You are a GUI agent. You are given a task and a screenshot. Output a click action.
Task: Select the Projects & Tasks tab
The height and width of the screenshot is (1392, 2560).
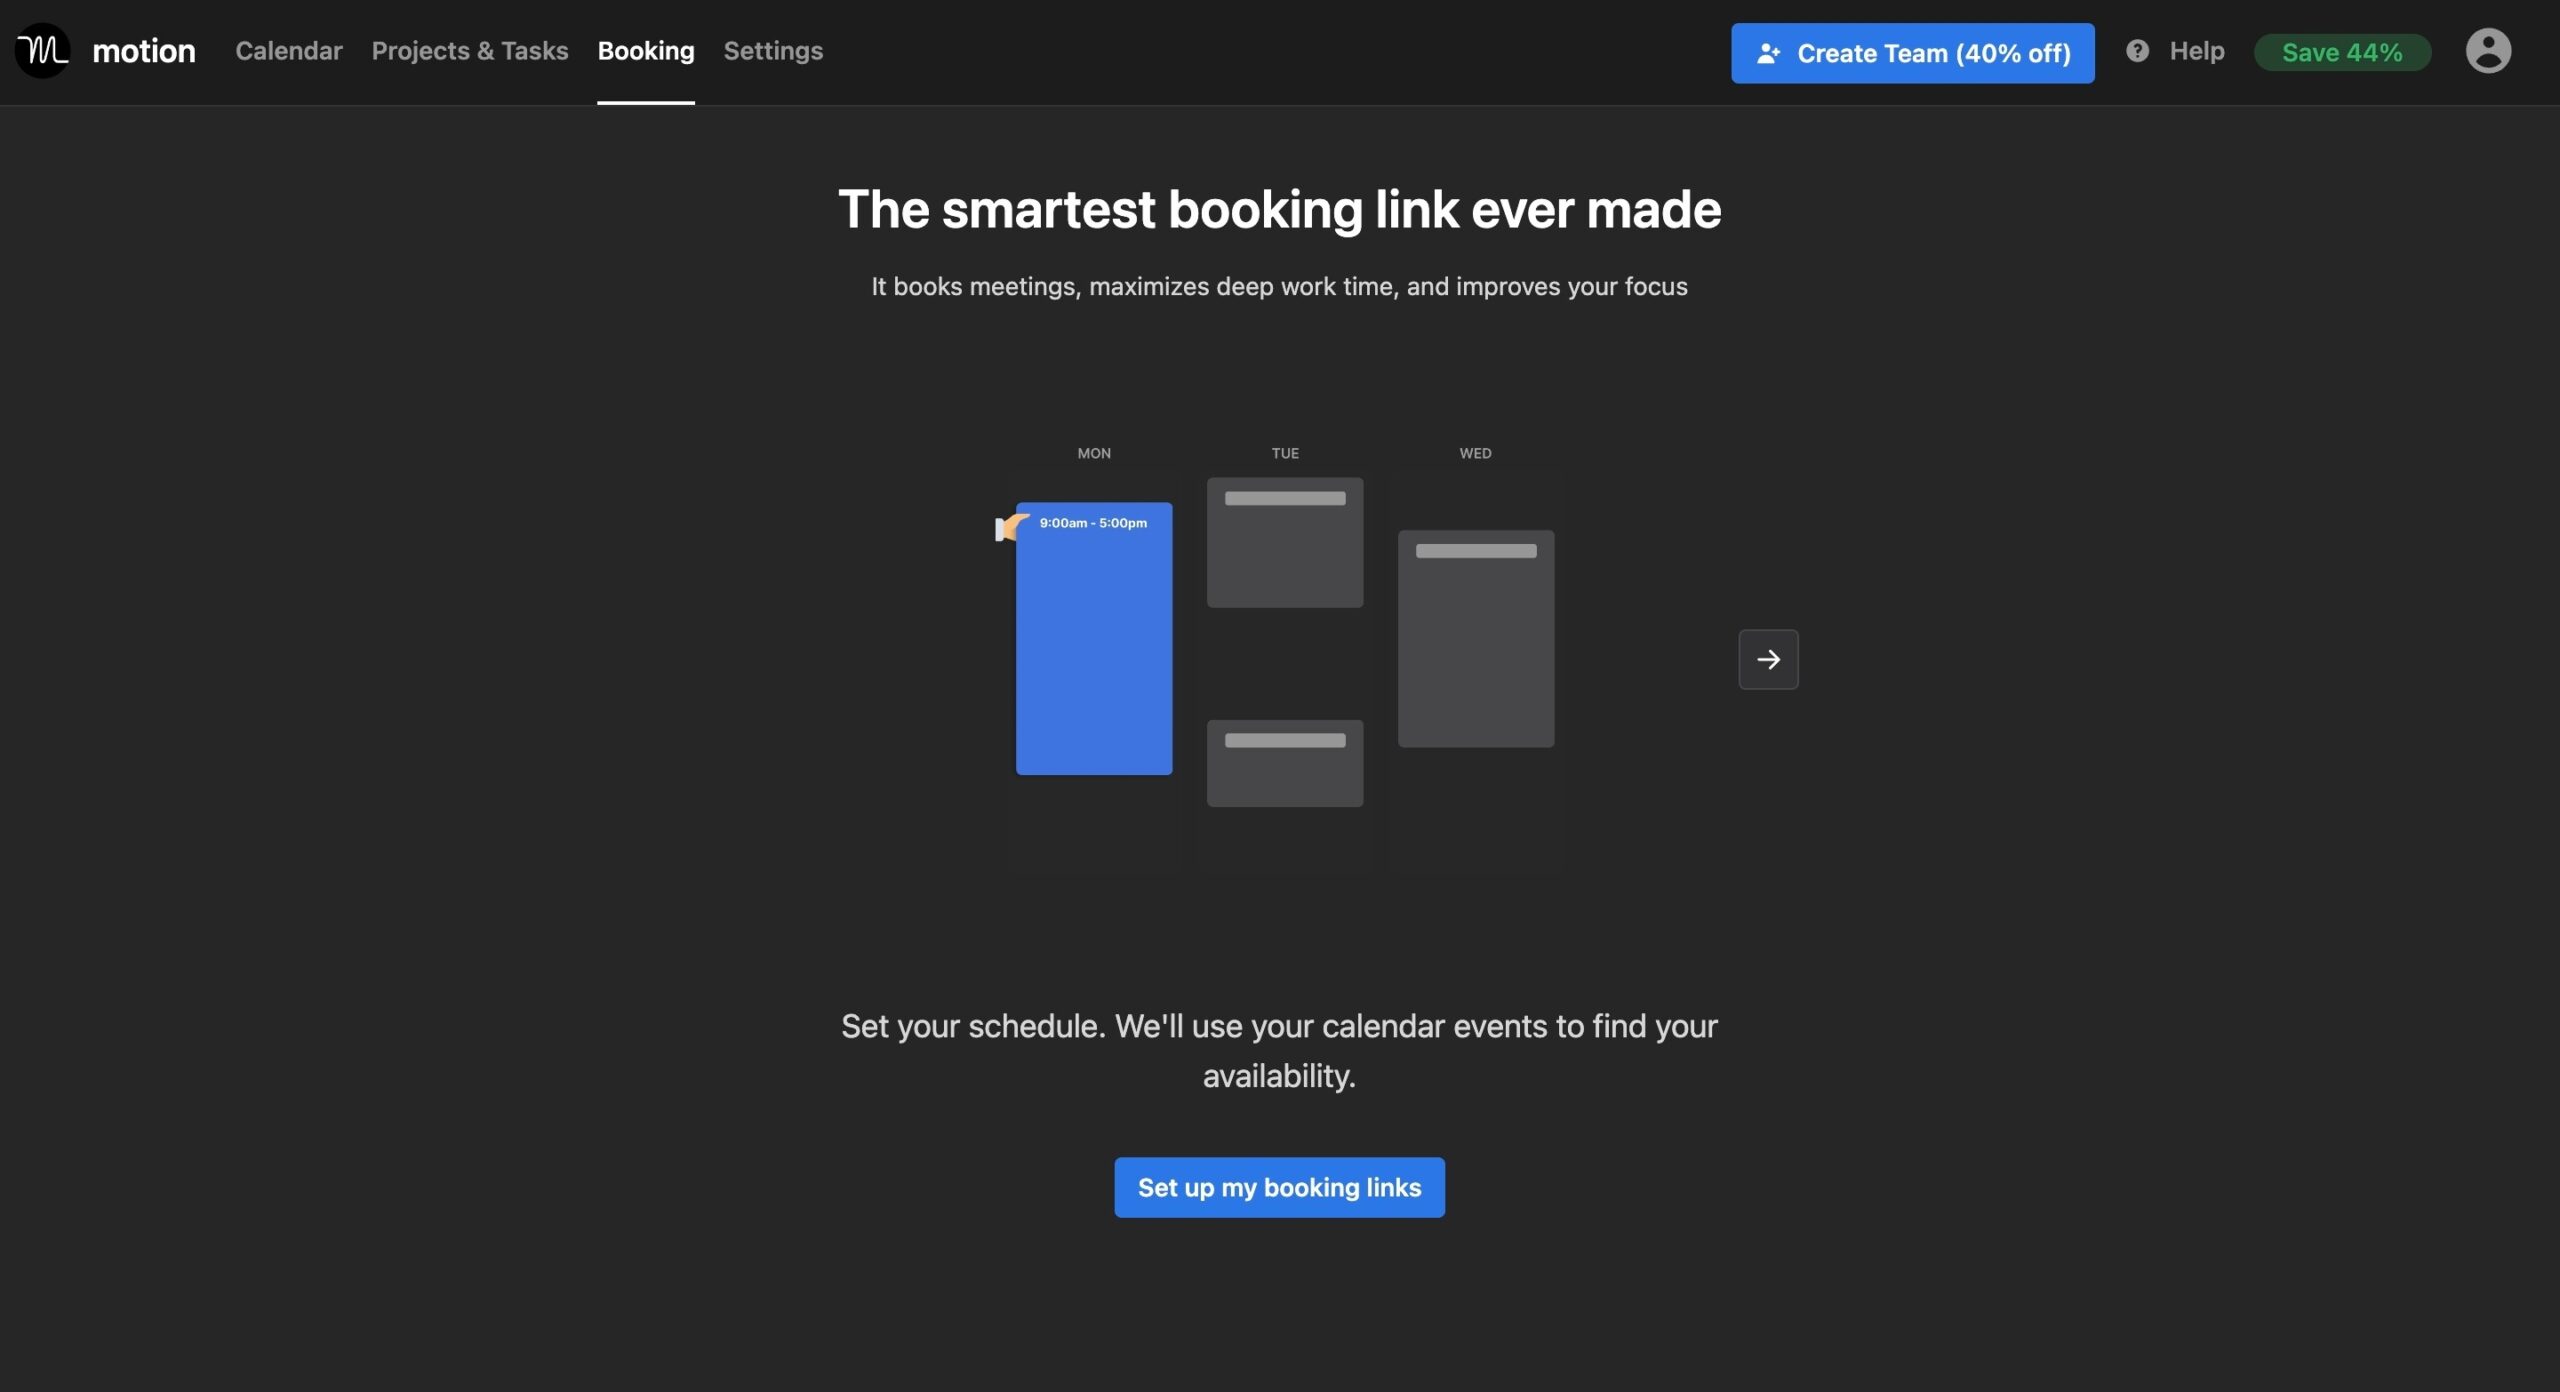(470, 48)
